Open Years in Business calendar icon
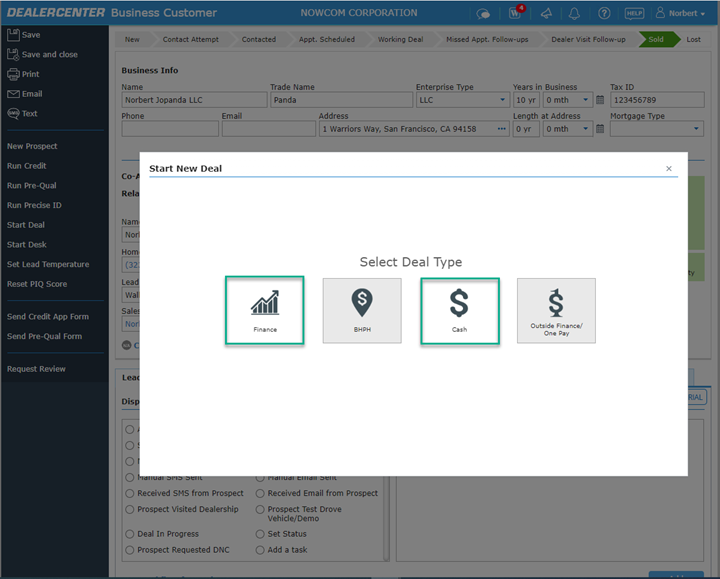The height and width of the screenshot is (579, 720). point(600,100)
